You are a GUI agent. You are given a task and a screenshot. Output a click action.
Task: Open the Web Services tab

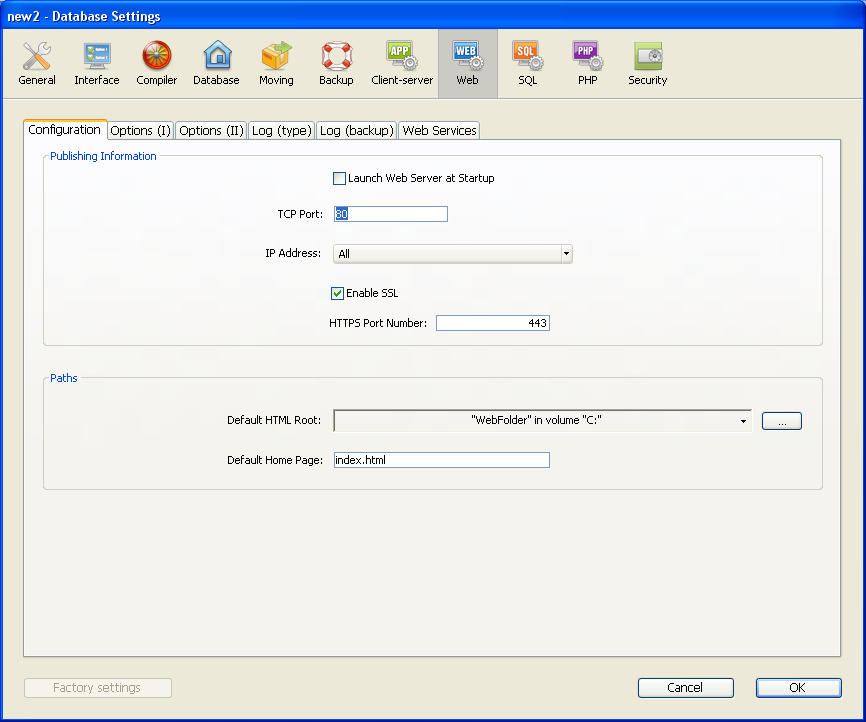click(x=439, y=131)
